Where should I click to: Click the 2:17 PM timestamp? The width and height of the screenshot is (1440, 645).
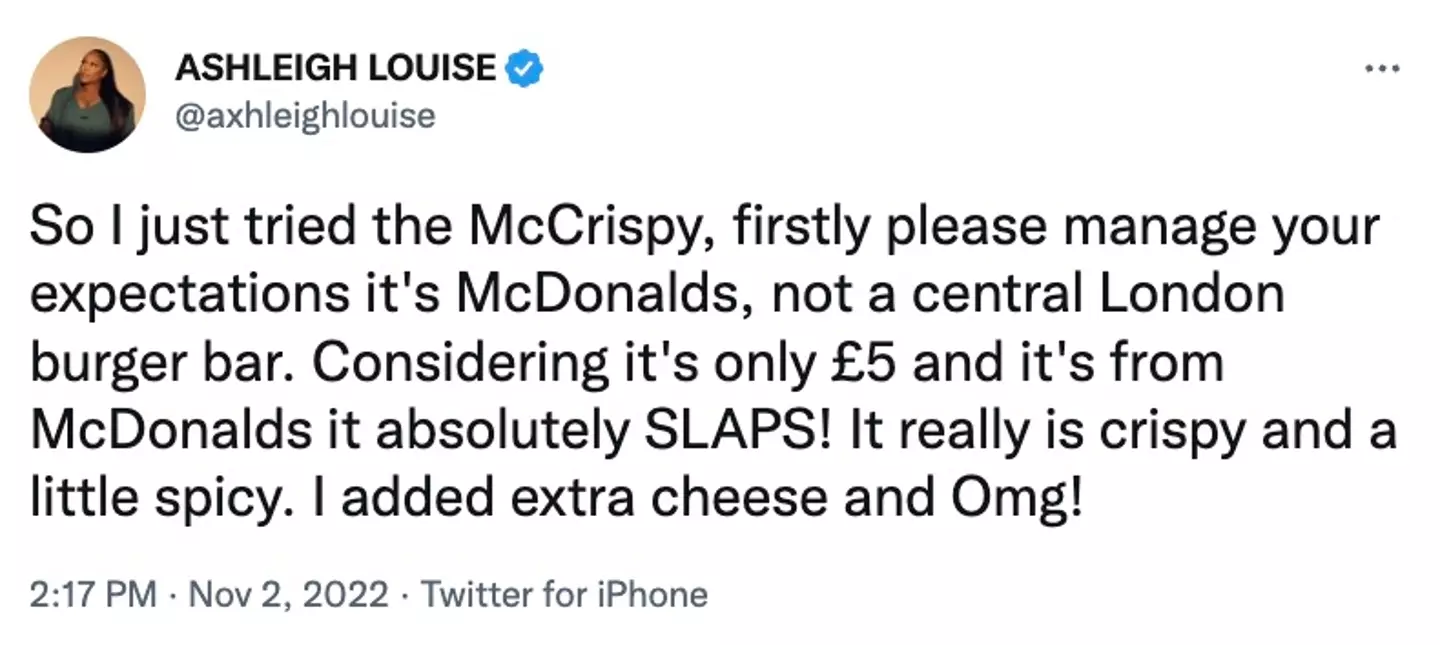pos(93,595)
